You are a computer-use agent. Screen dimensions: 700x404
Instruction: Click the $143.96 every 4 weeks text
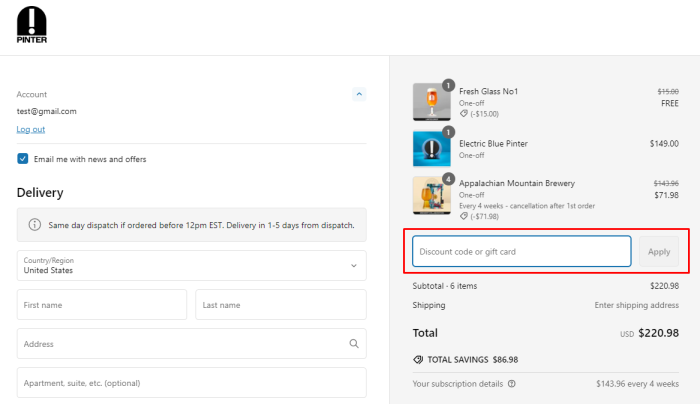click(638, 383)
